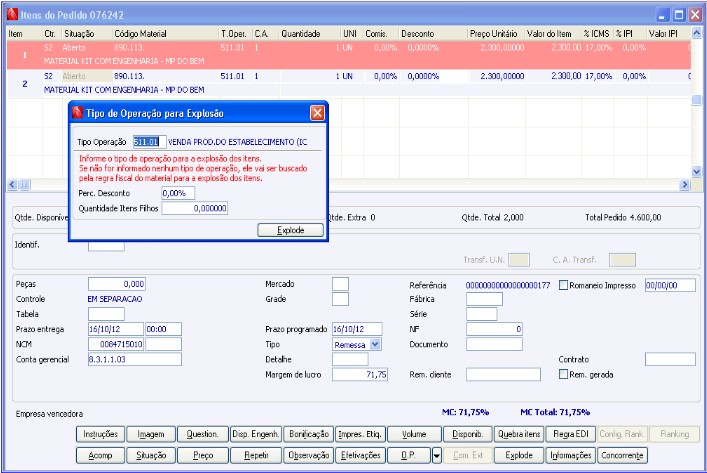Click the Documento input field
The height and width of the screenshot is (473, 707).
point(494,344)
